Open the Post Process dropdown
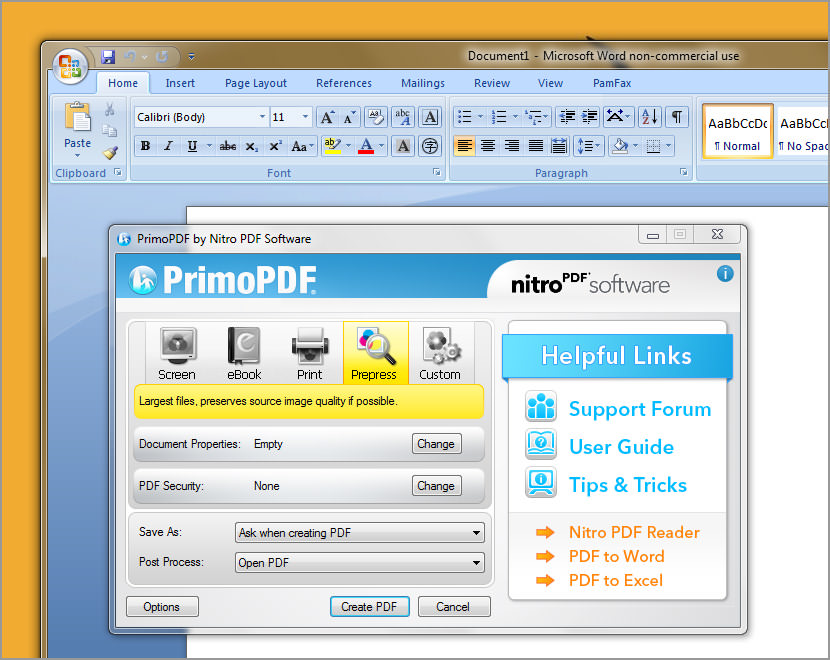Screen dimensions: 830x660 point(477,562)
